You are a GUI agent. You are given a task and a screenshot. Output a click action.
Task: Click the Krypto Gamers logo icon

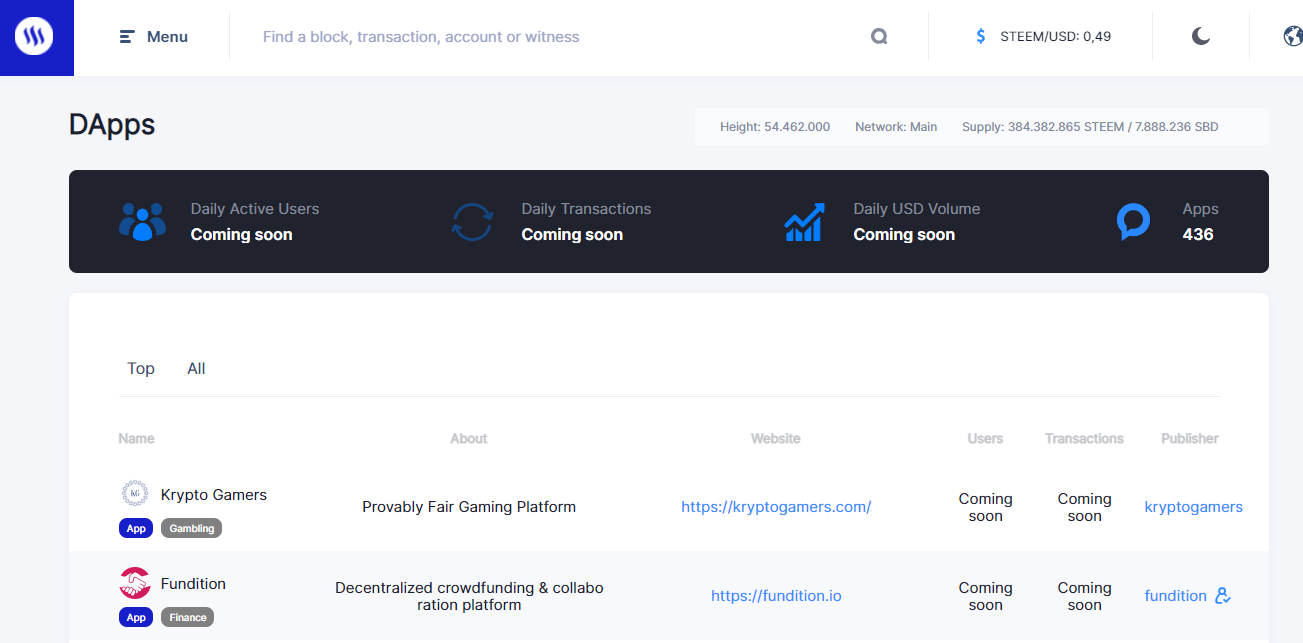134,494
